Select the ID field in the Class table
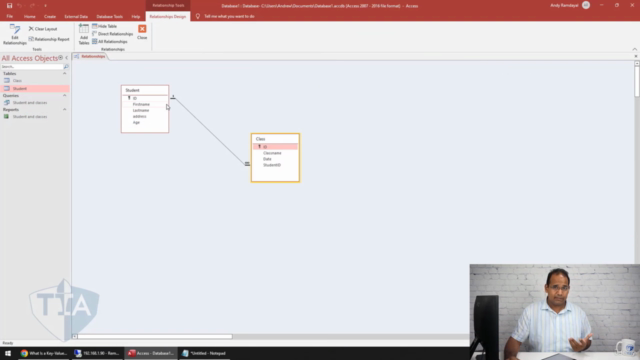Image resolution: width=640 pixels, height=360 pixels. 276,147
